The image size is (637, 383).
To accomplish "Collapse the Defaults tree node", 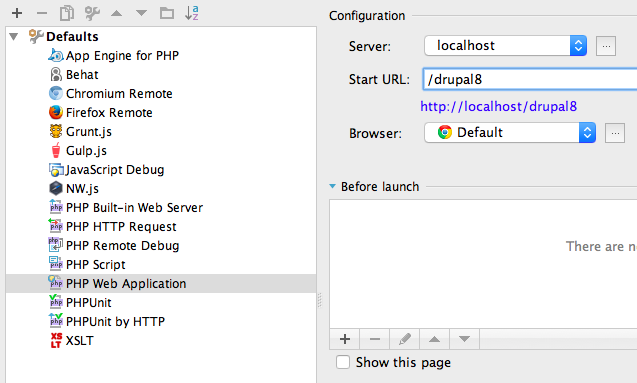I will [14, 37].
